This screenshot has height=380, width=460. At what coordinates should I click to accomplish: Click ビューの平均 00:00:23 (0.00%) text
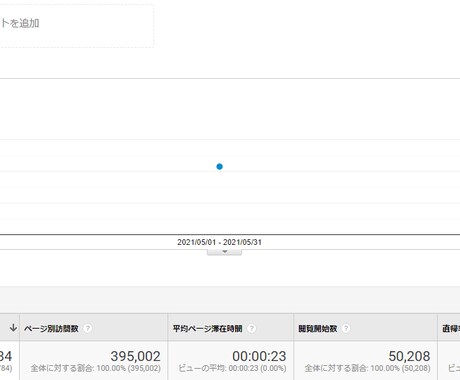tap(232, 368)
